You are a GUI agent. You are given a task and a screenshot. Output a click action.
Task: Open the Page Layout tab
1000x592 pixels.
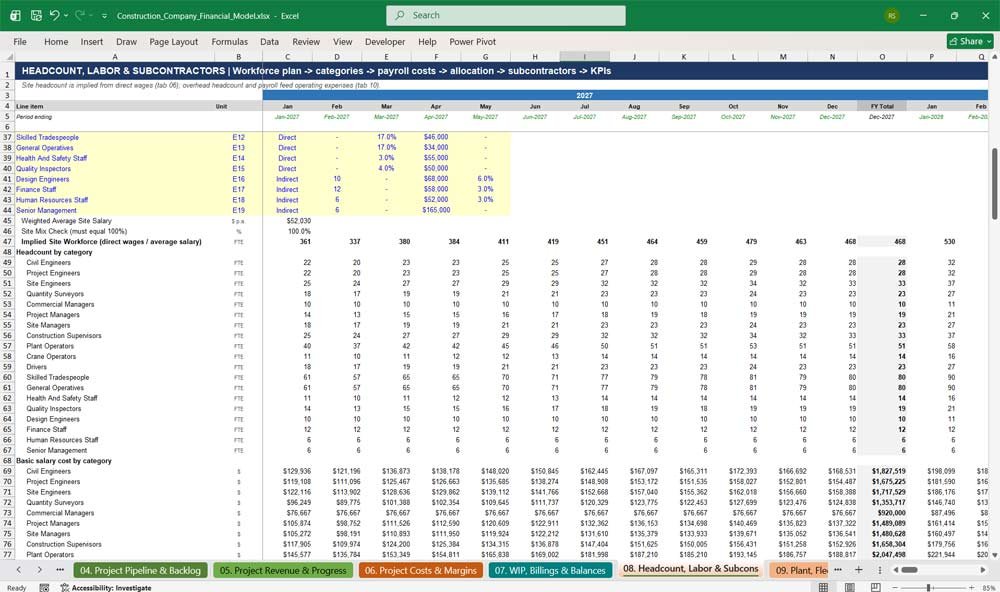[173, 41]
